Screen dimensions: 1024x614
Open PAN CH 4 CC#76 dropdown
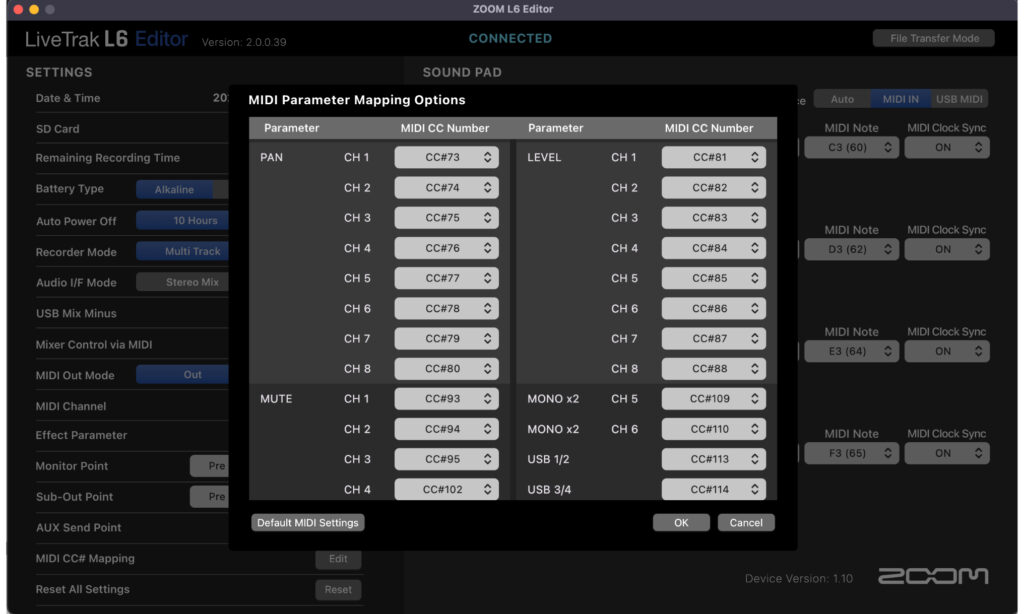pos(446,248)
